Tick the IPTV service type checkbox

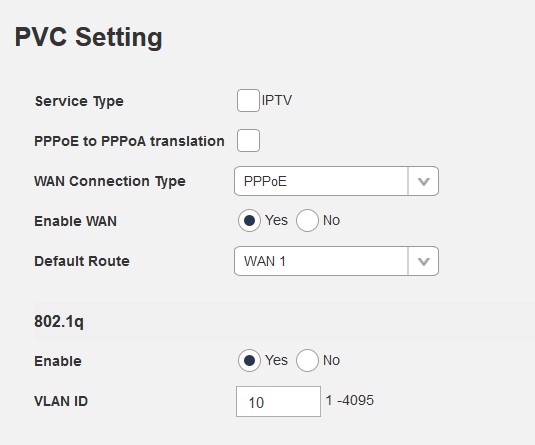pyautogui.click(x=248, y=101)
